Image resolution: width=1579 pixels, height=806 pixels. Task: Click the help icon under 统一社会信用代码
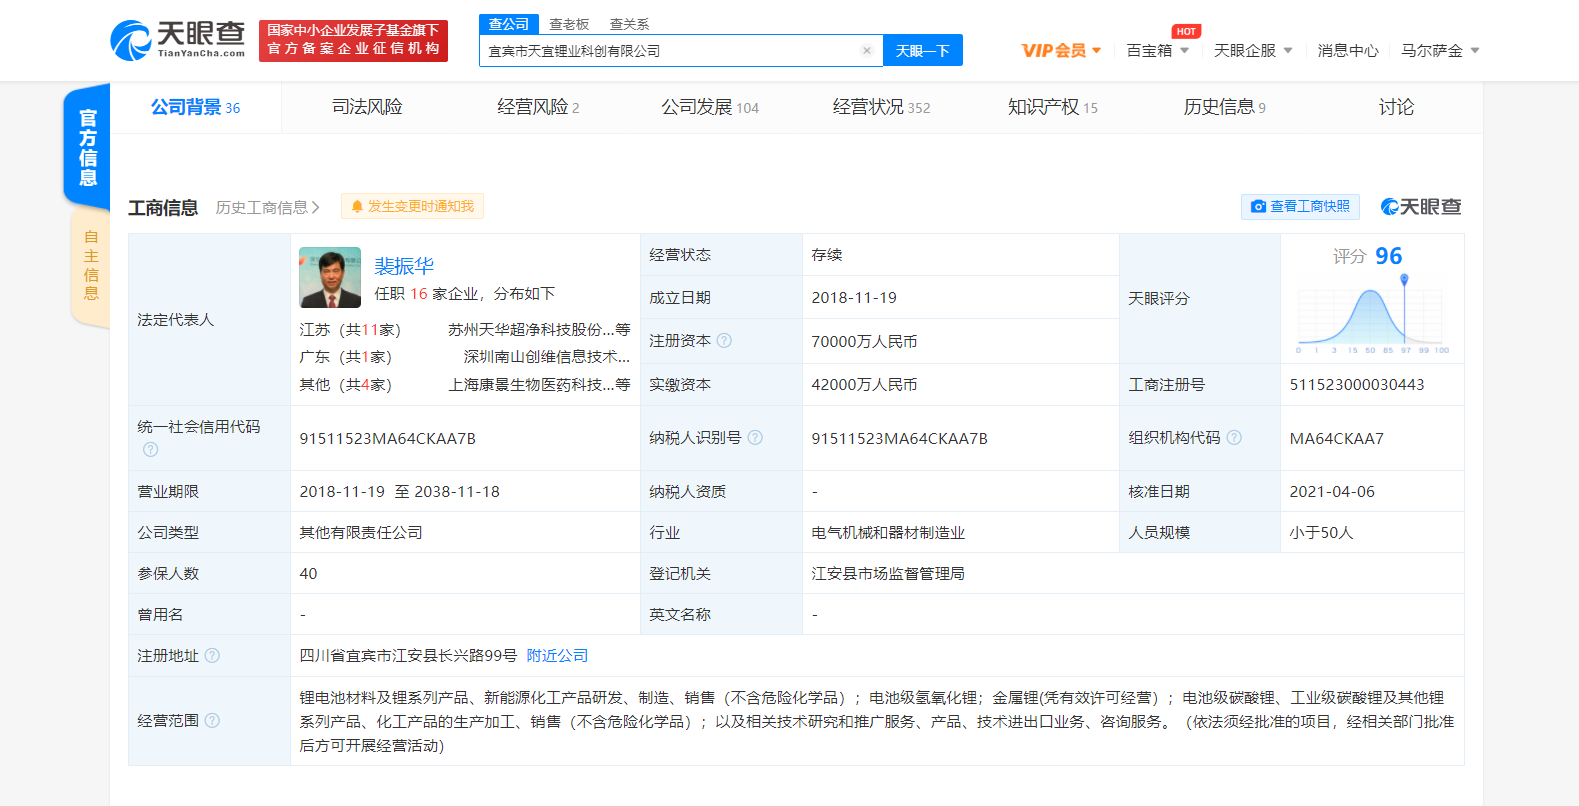tap(150, 450)
